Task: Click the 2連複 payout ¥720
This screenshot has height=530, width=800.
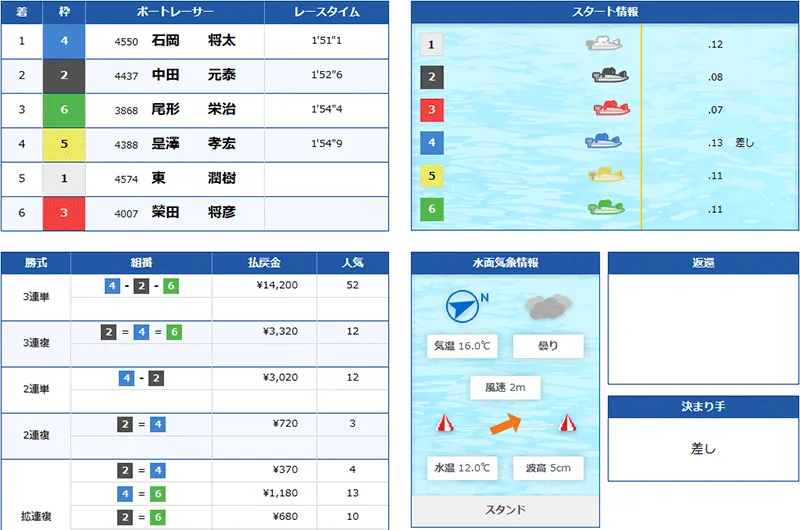Action: 285,423
